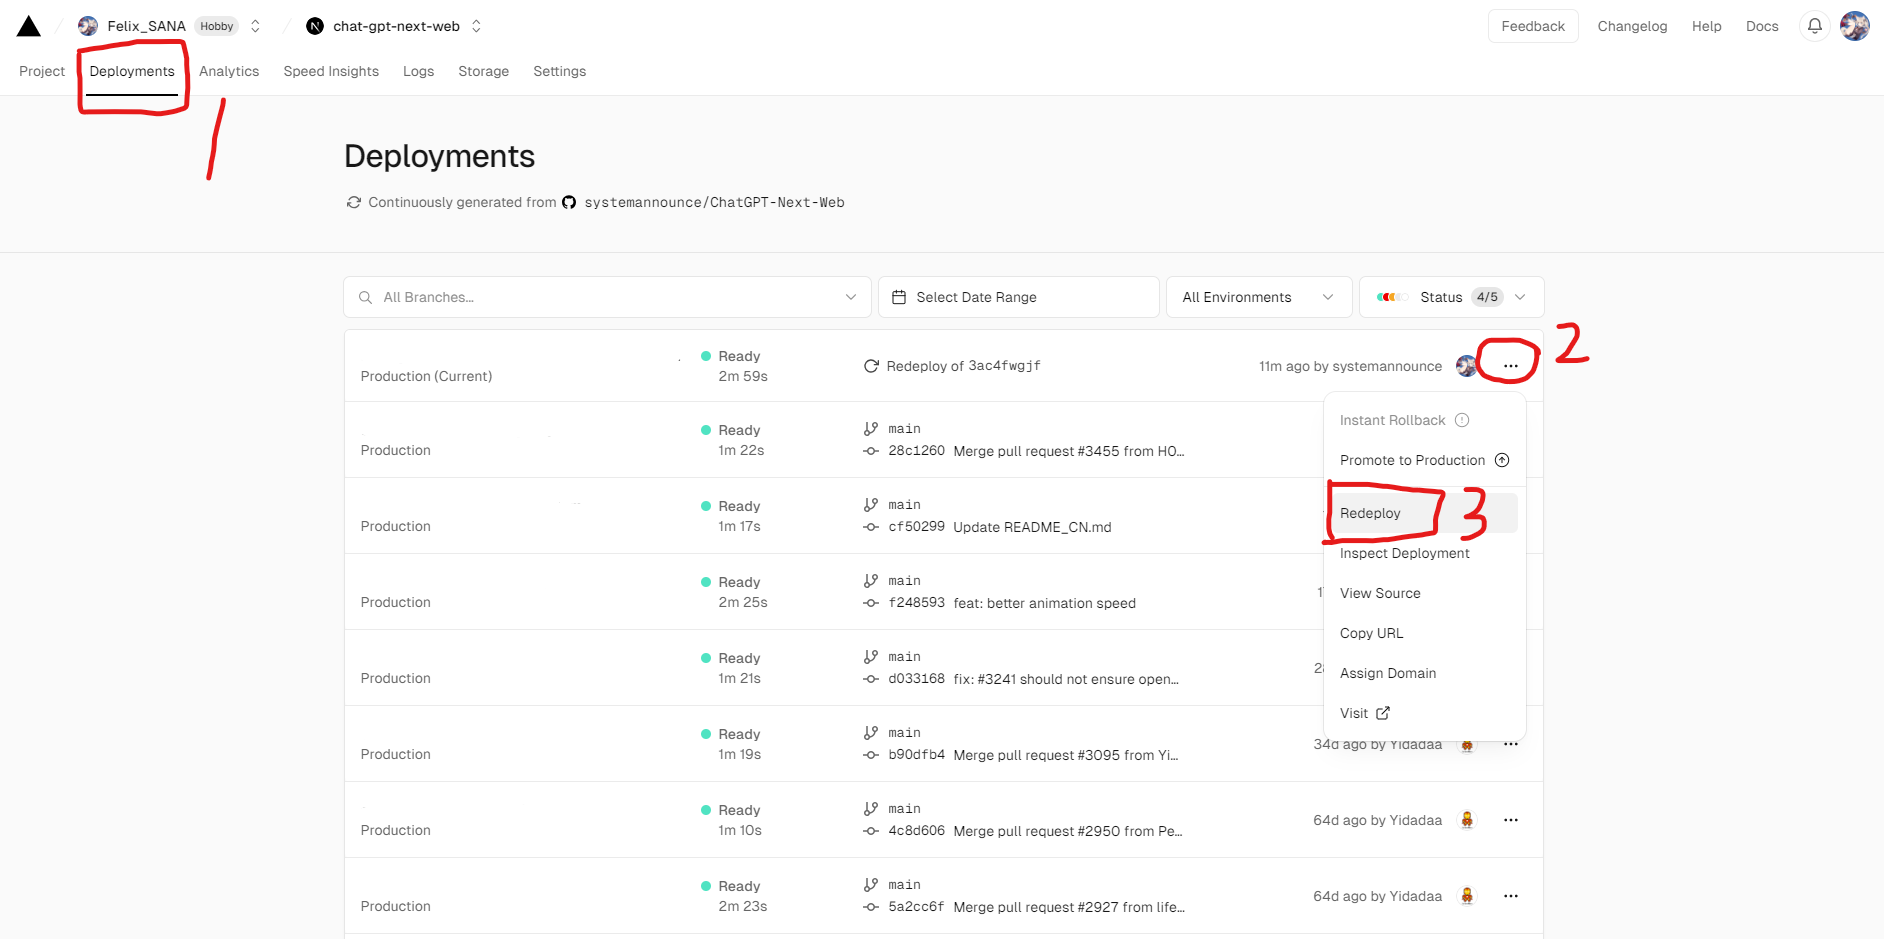Open systemannounce/ChatGPT-Next-Web repository link
The width and height of the screenshot is (1884, 939).
click(714, 202)
